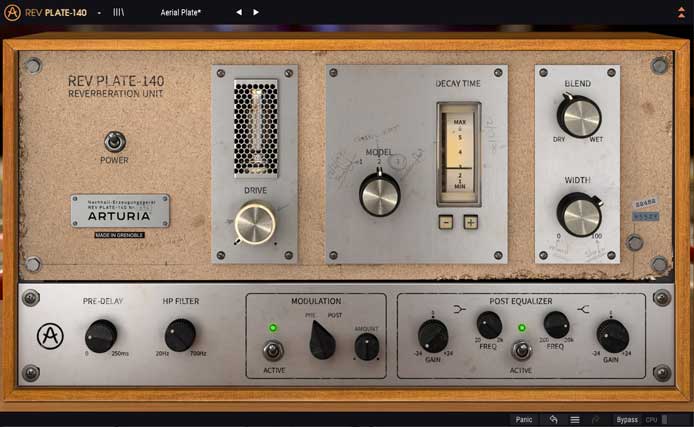Click the Aerial Plate preset name
Viewport: 694px width, 427px height.
tap(181, 12)
